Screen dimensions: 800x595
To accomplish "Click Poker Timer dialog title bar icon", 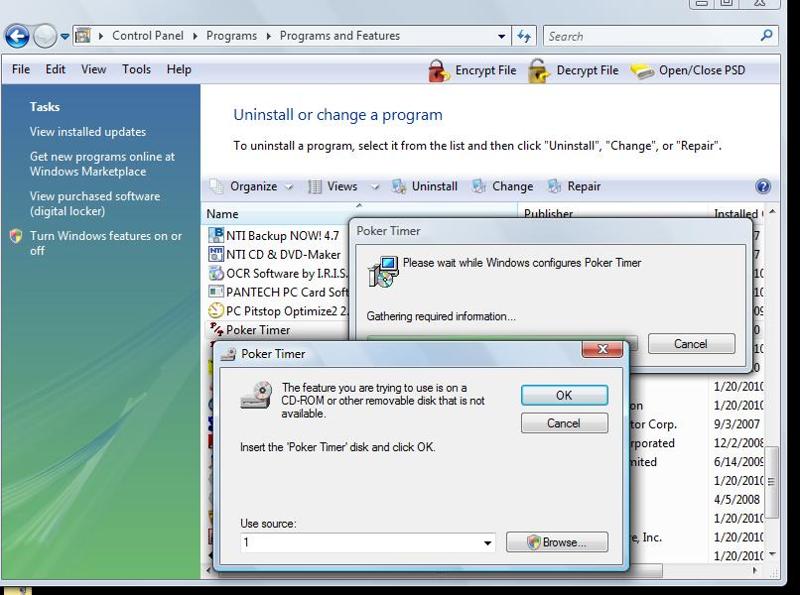I will [228, 354].
